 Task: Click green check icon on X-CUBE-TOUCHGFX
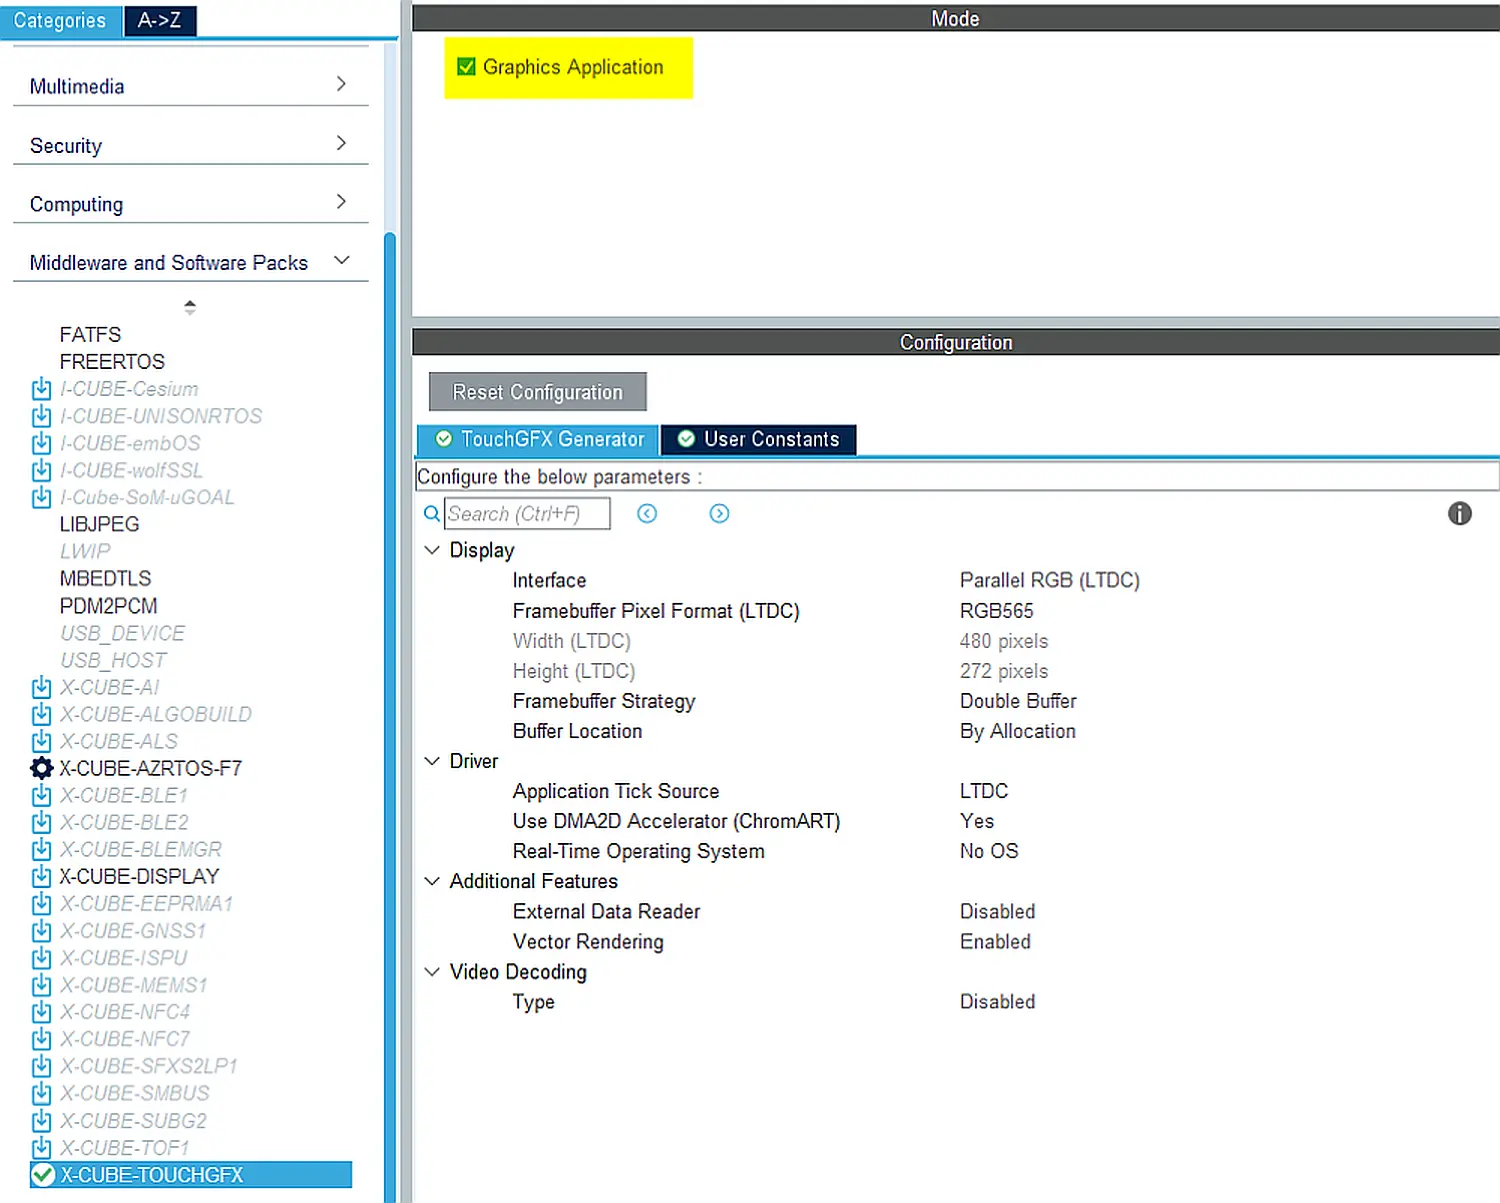(x=43, y=1175)
